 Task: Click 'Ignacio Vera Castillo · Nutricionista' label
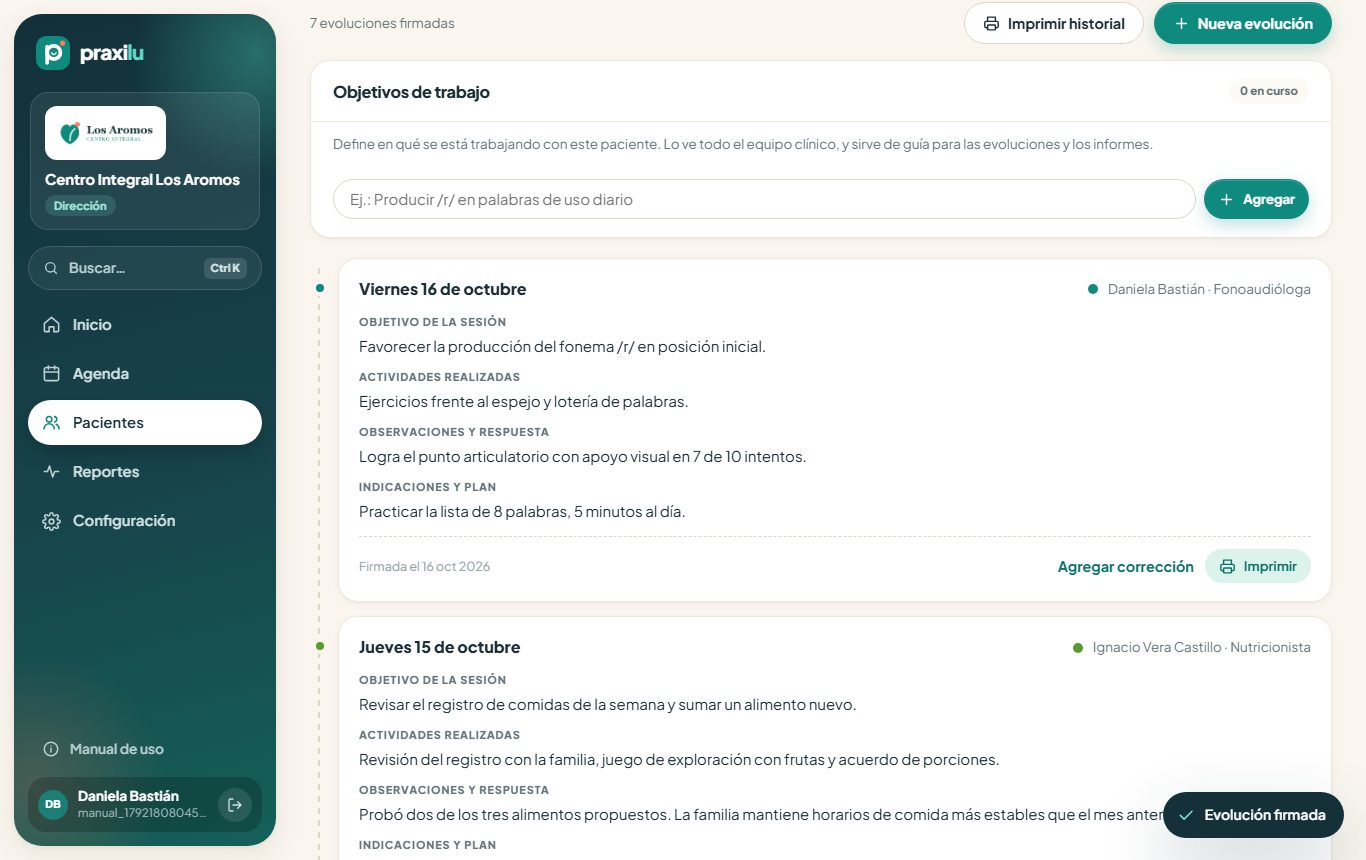1201,647
